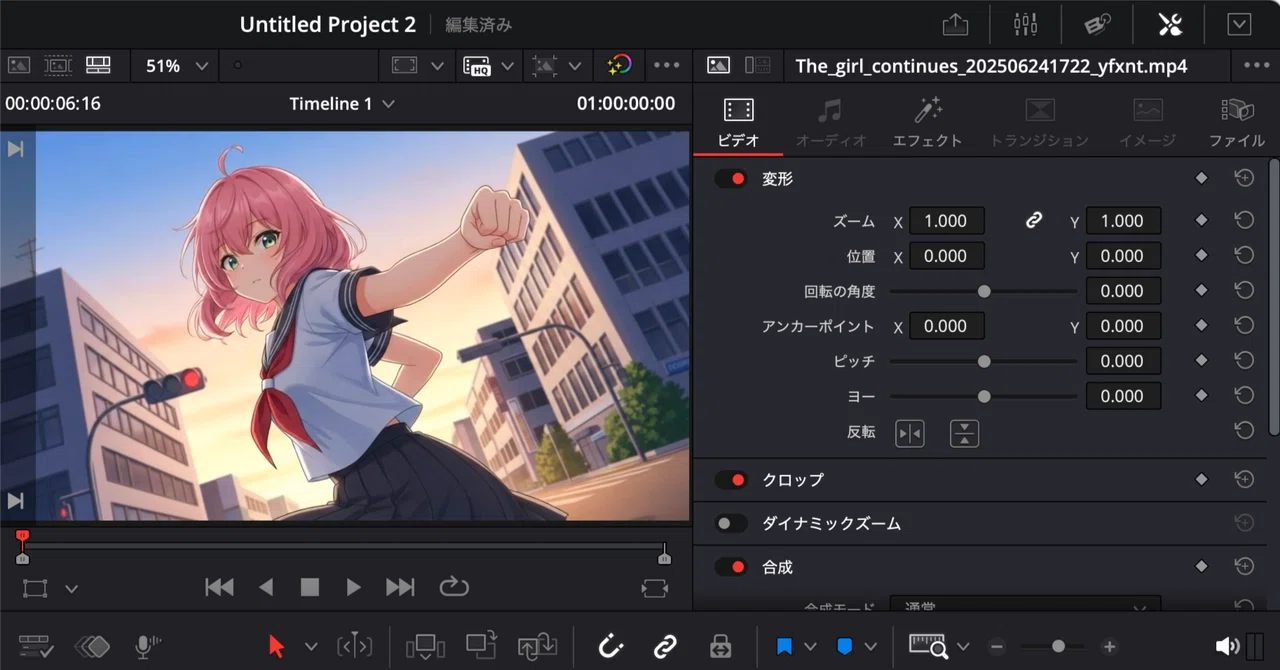Toggle linked selection chain icon
The image size is (1280, 670).
coord(665,647)
